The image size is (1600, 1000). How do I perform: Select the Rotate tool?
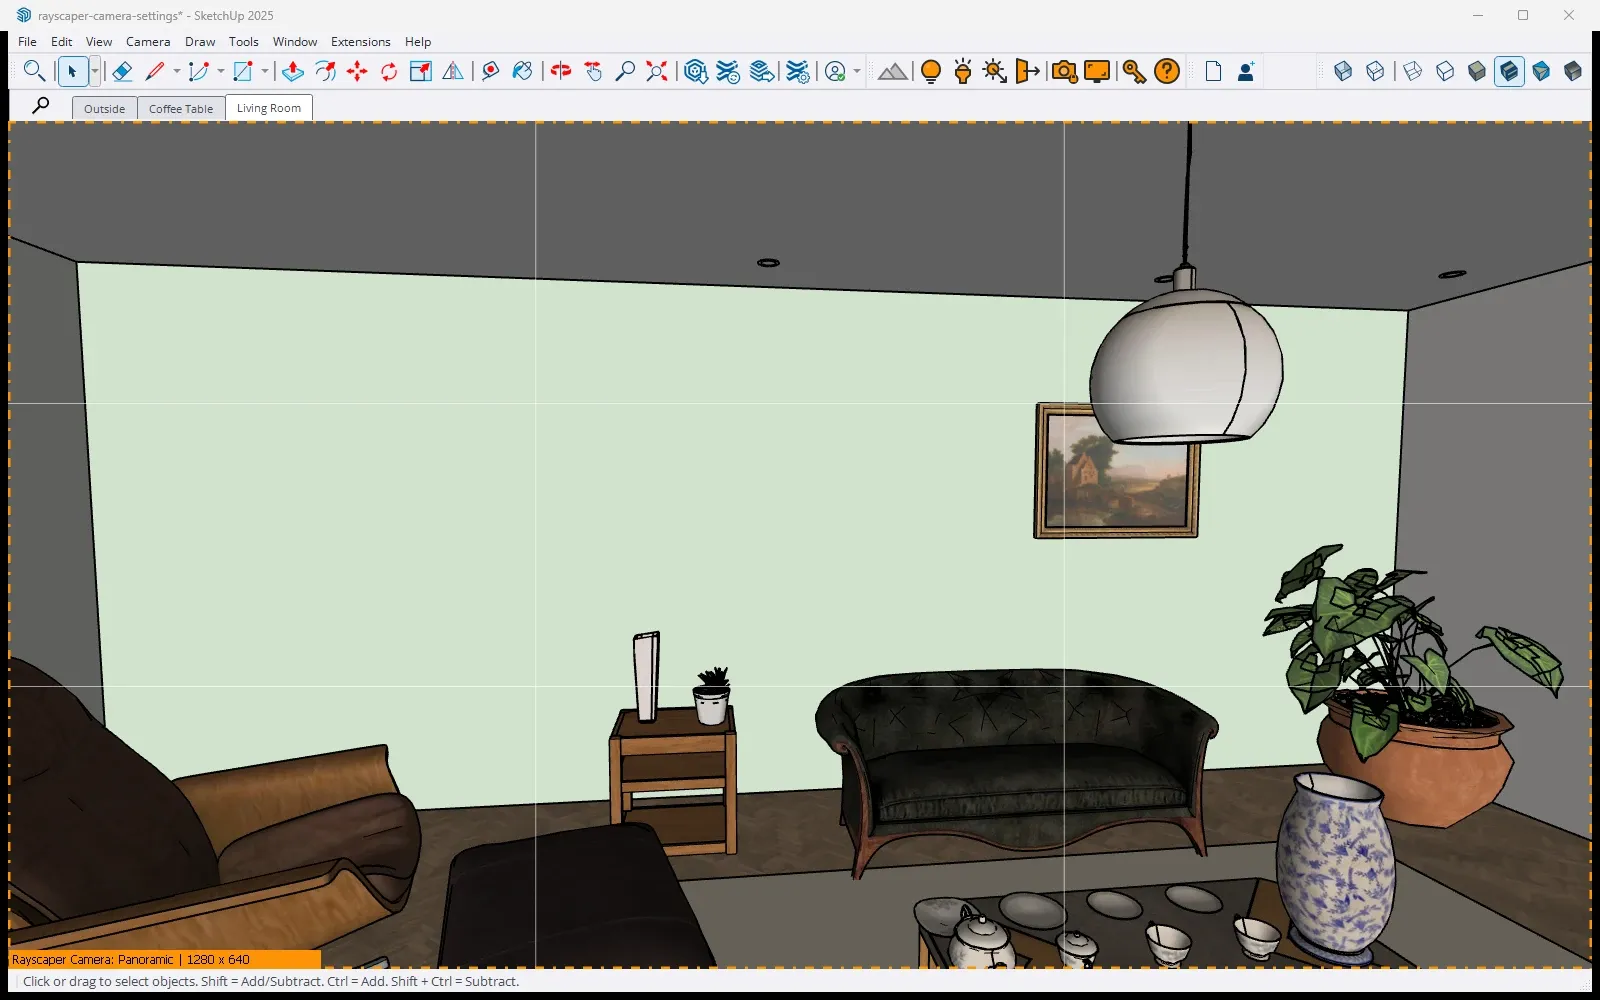pos(389,71)
